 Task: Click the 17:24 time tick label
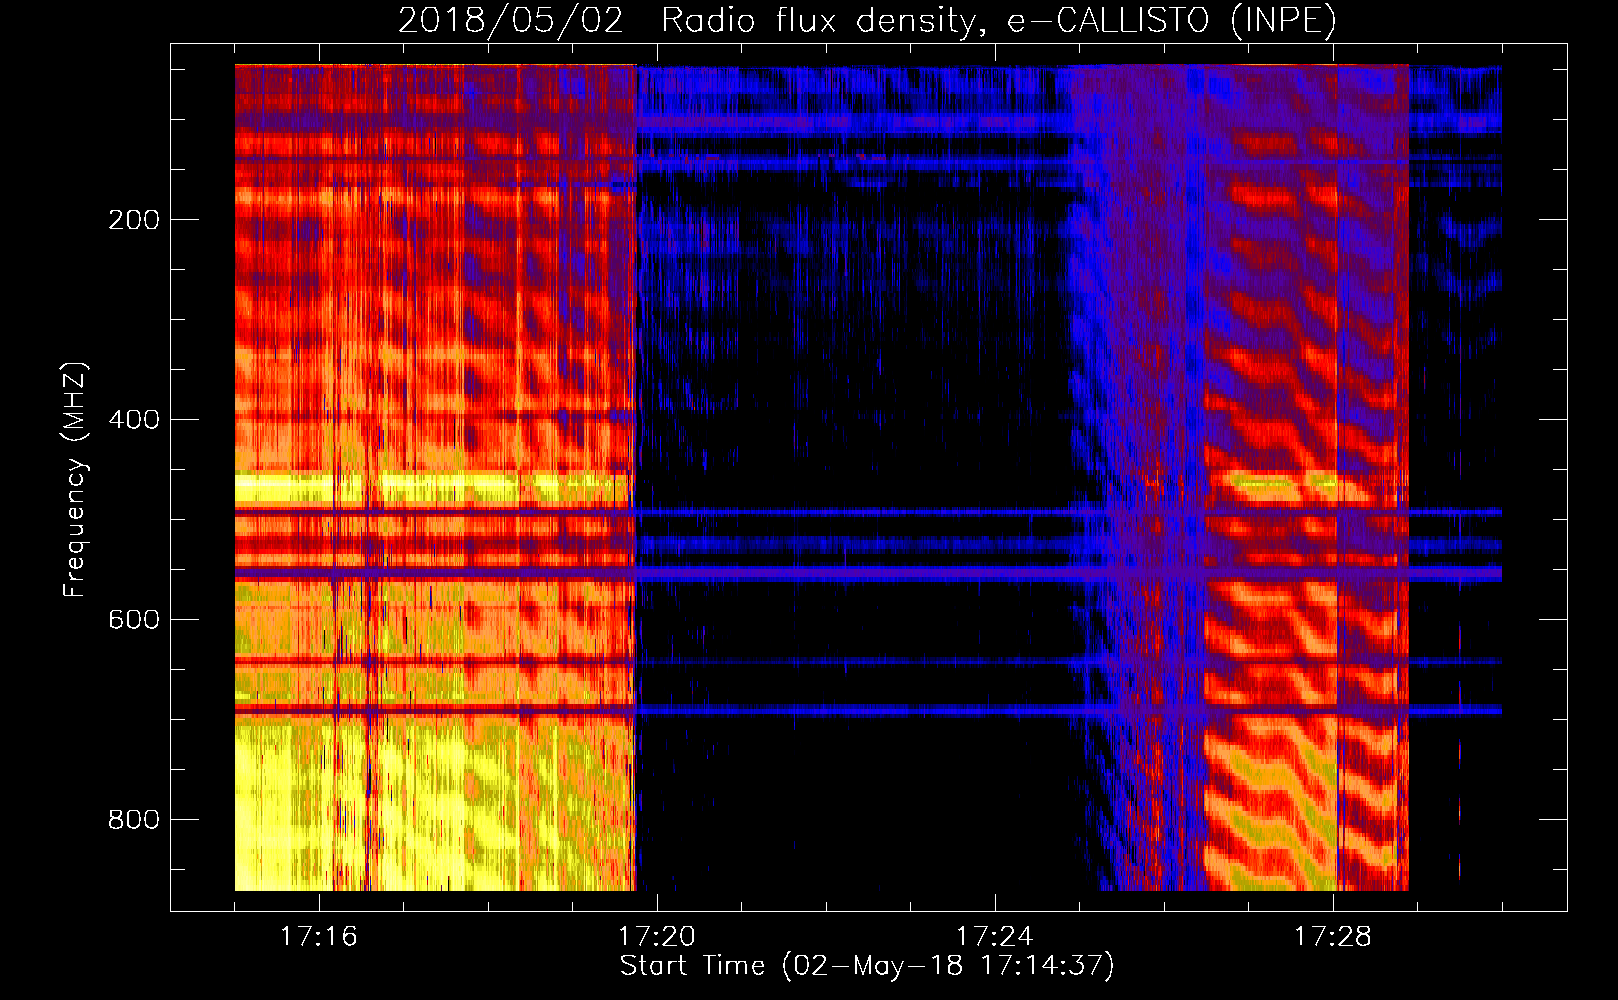[x=995, y=936]
